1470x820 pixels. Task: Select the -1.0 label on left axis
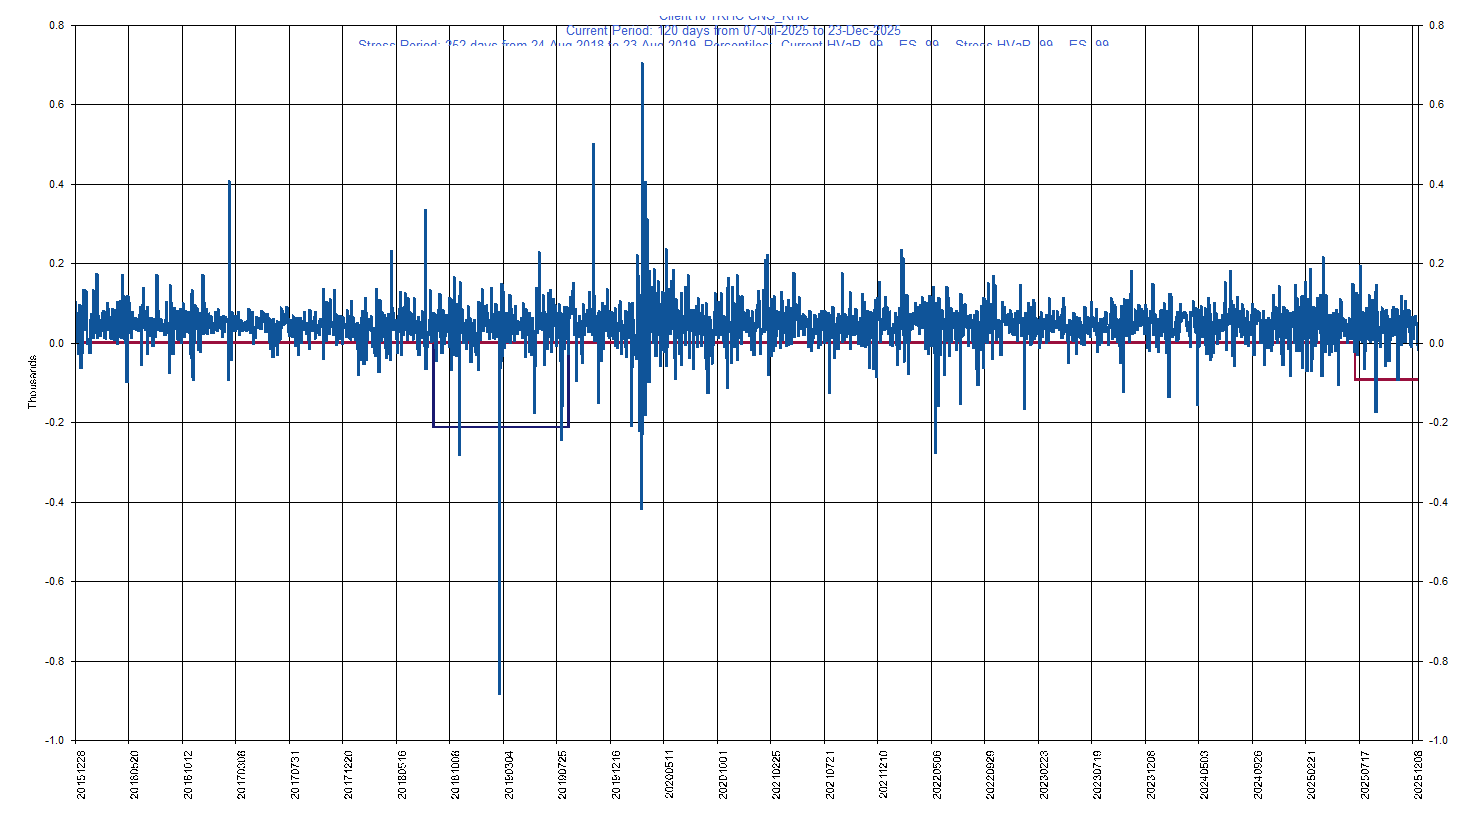click(x=54, y=740)
